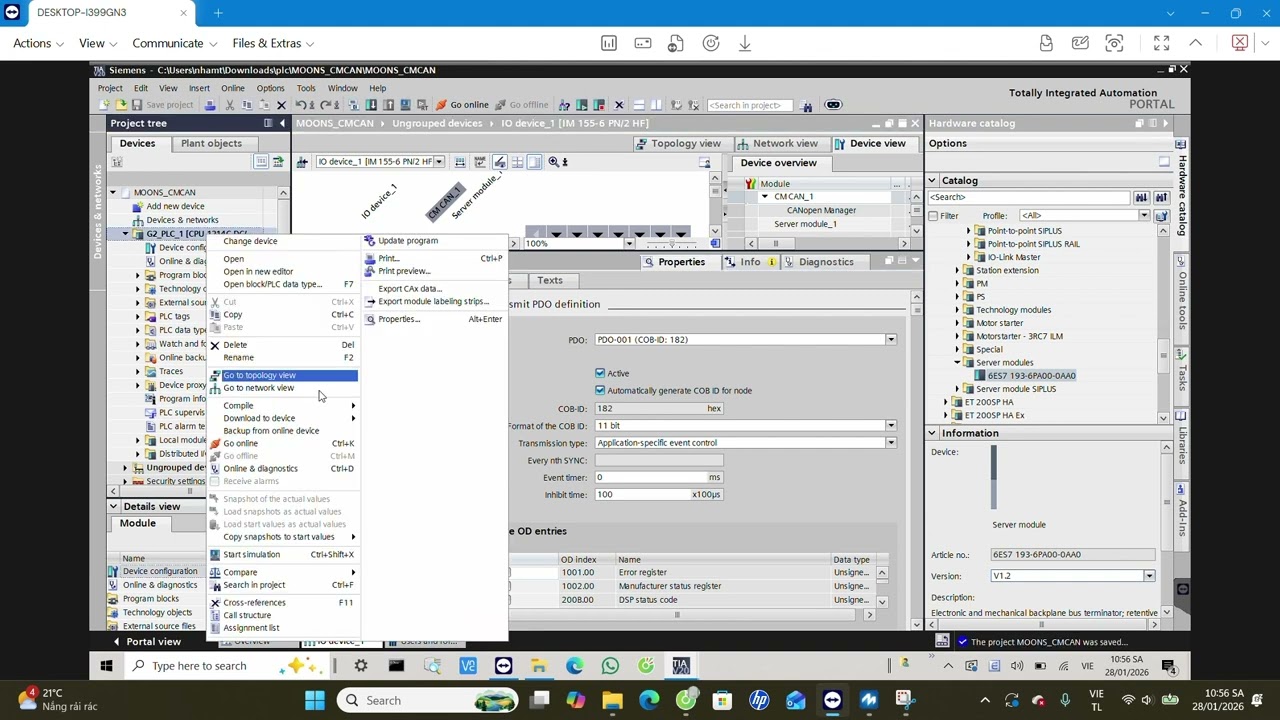The width and height of the screenshot is (1280, 720).
Task: Collapse the Server modules catalog folder
Action: [957, 363]
